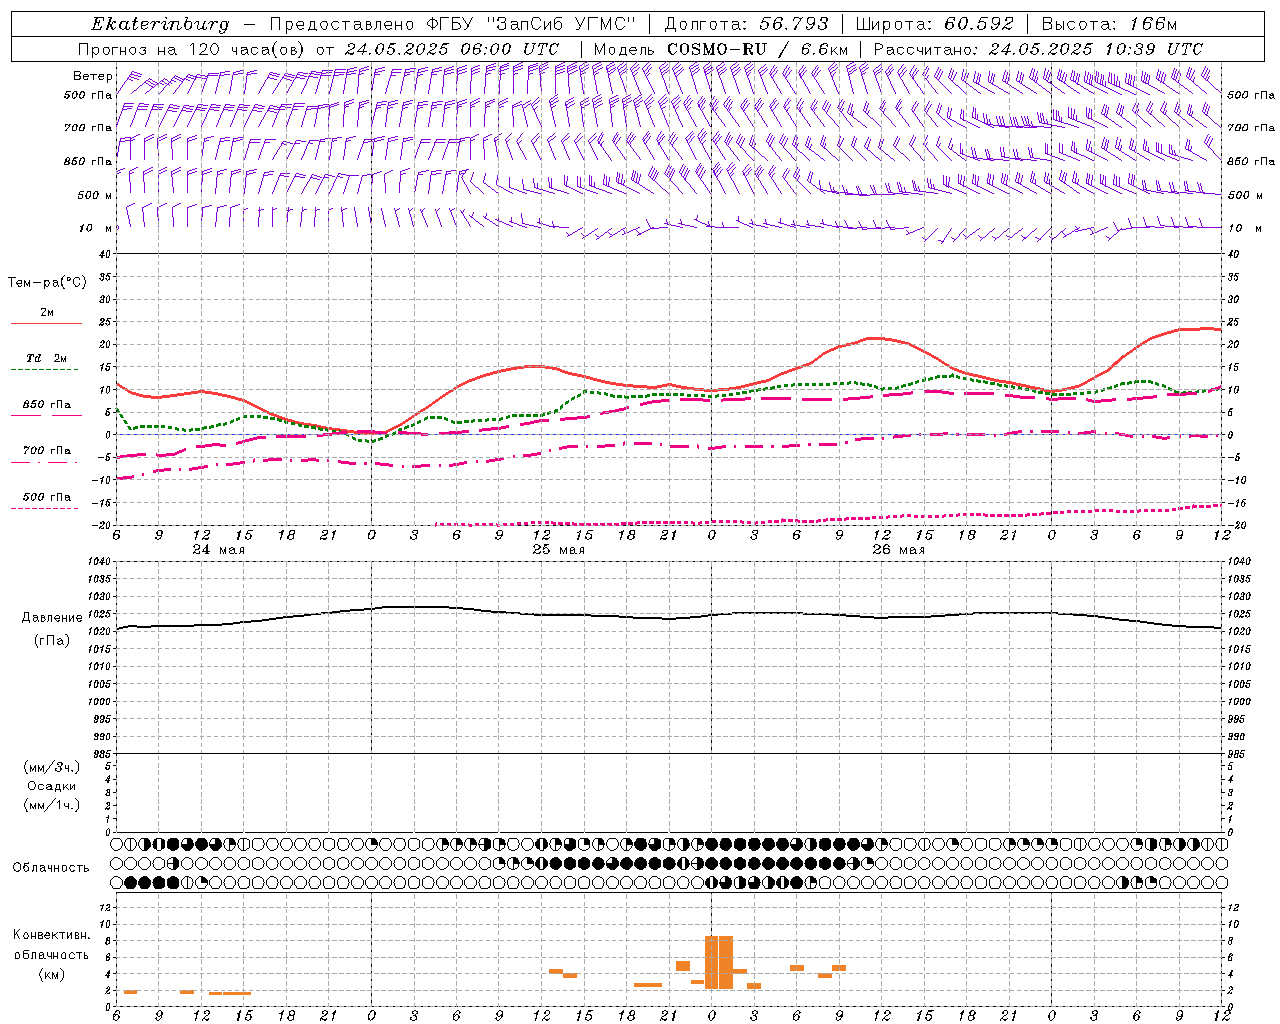Click the "25 мая" date label
The width and height of the screenshot is (1280, 1024).
point(559,550)
